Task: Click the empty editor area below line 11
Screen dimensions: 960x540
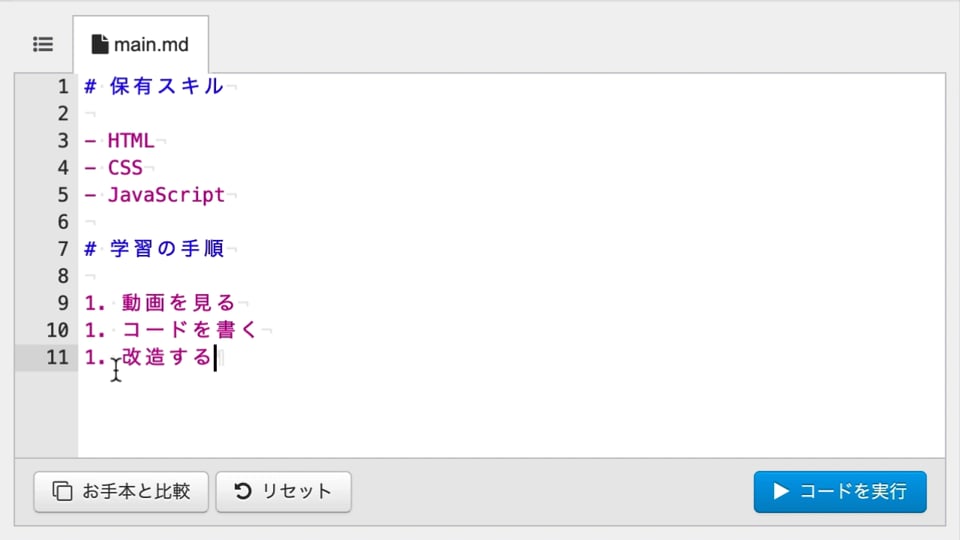Action: (x=511, y=413)
